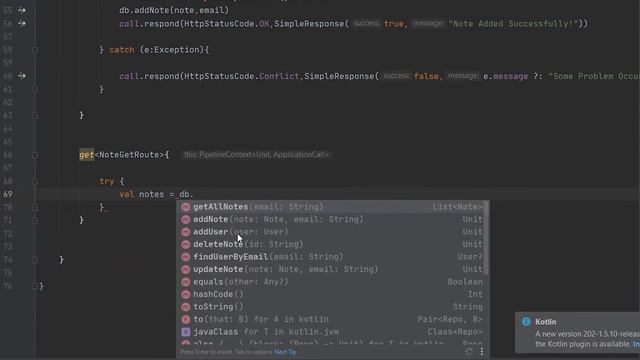640x360 pixels.
Task: Click the function icon beside 'to(that: B)' suggestion
Action: pos(186,319)
